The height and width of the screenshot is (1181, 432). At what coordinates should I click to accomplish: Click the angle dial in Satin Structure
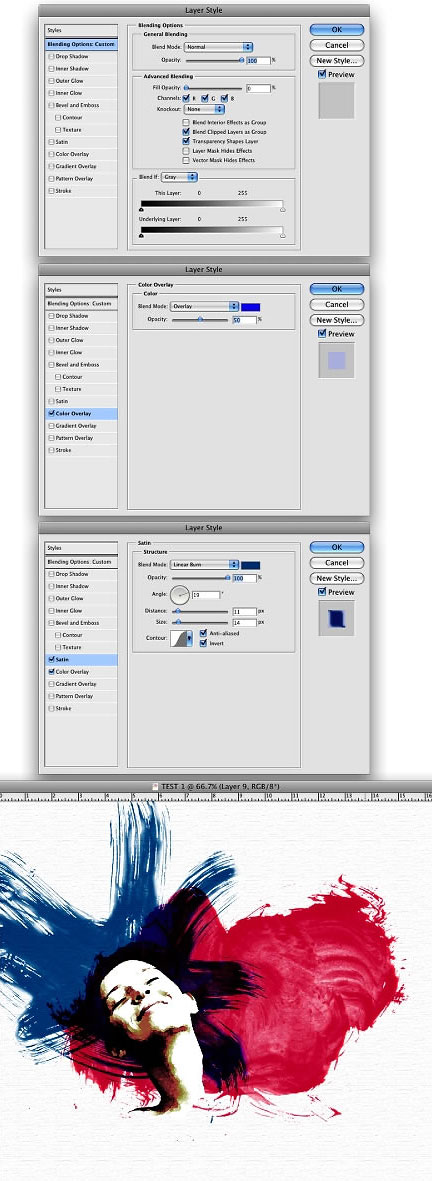point(181,594)
